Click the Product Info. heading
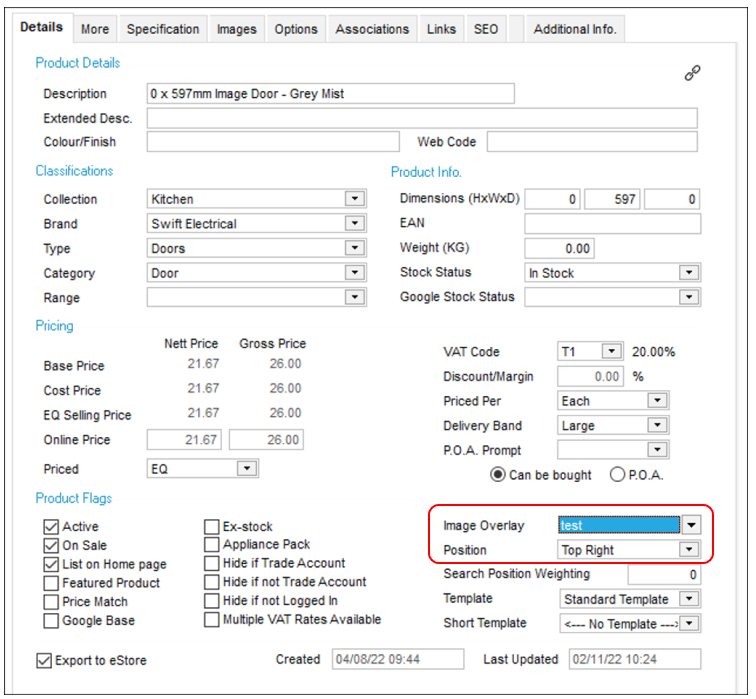 point(426,172)
